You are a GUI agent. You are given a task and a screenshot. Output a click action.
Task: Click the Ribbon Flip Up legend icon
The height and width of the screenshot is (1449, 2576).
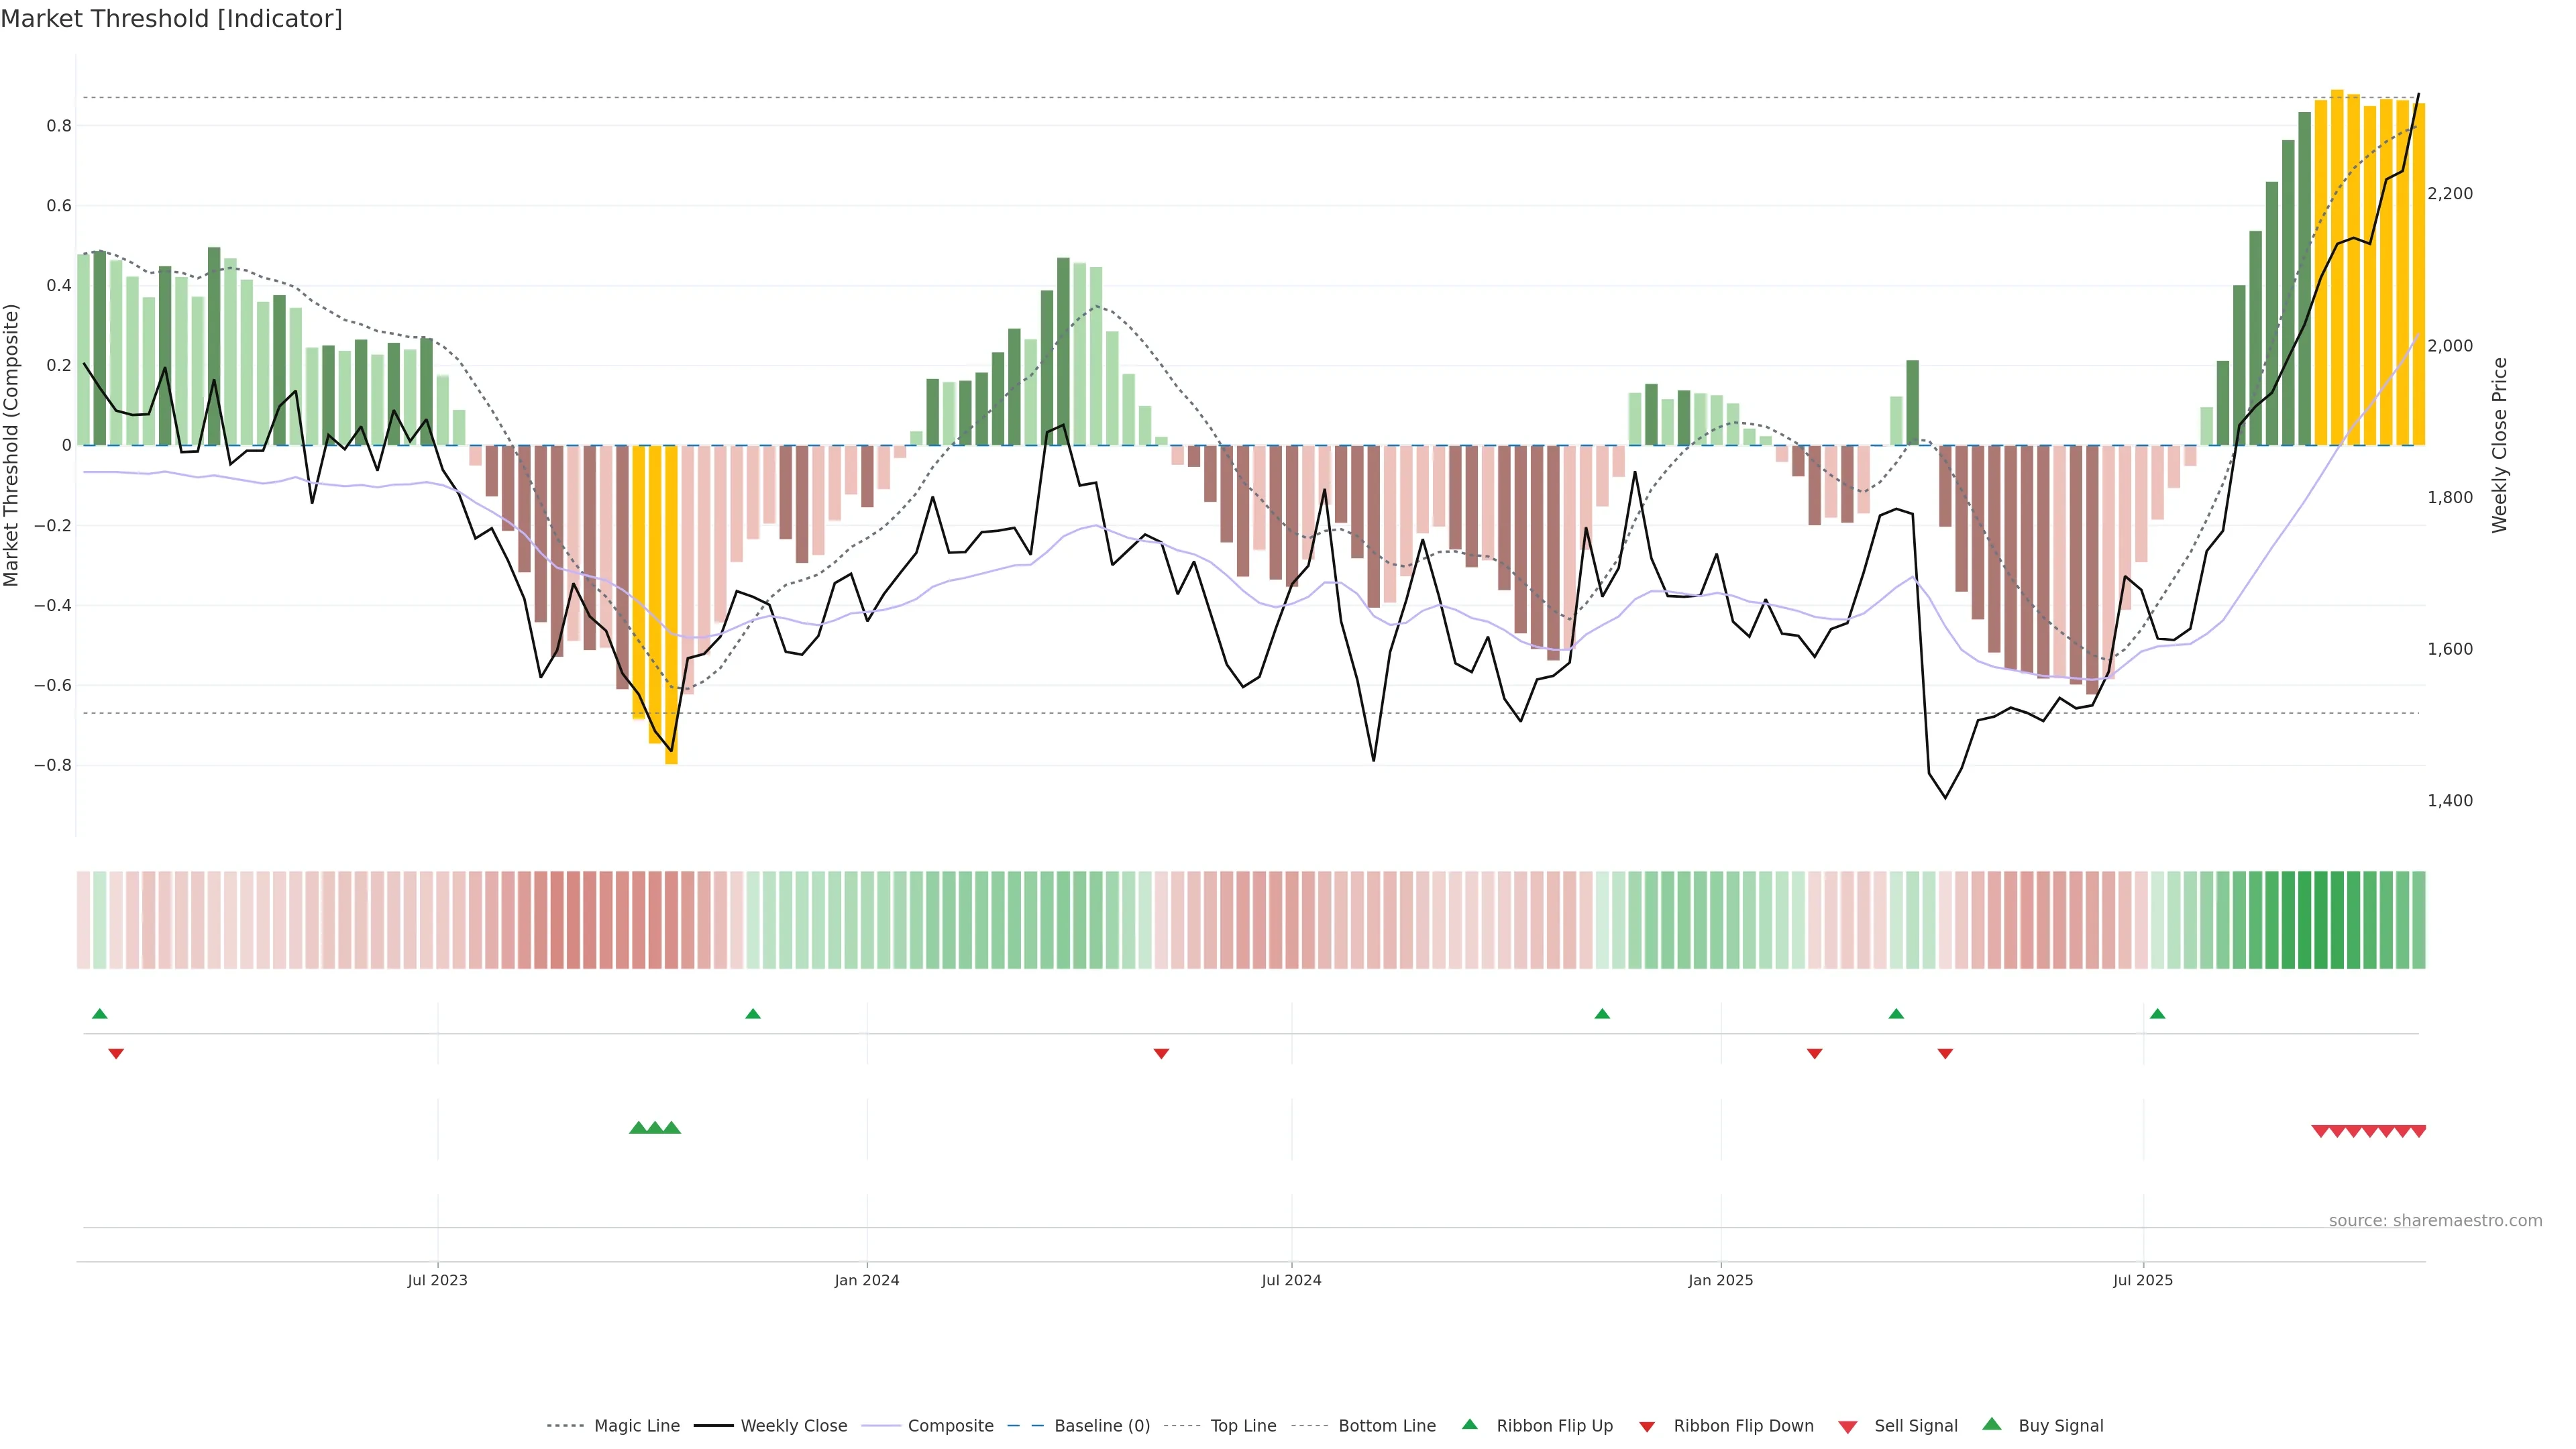tap(1470, 1425)
